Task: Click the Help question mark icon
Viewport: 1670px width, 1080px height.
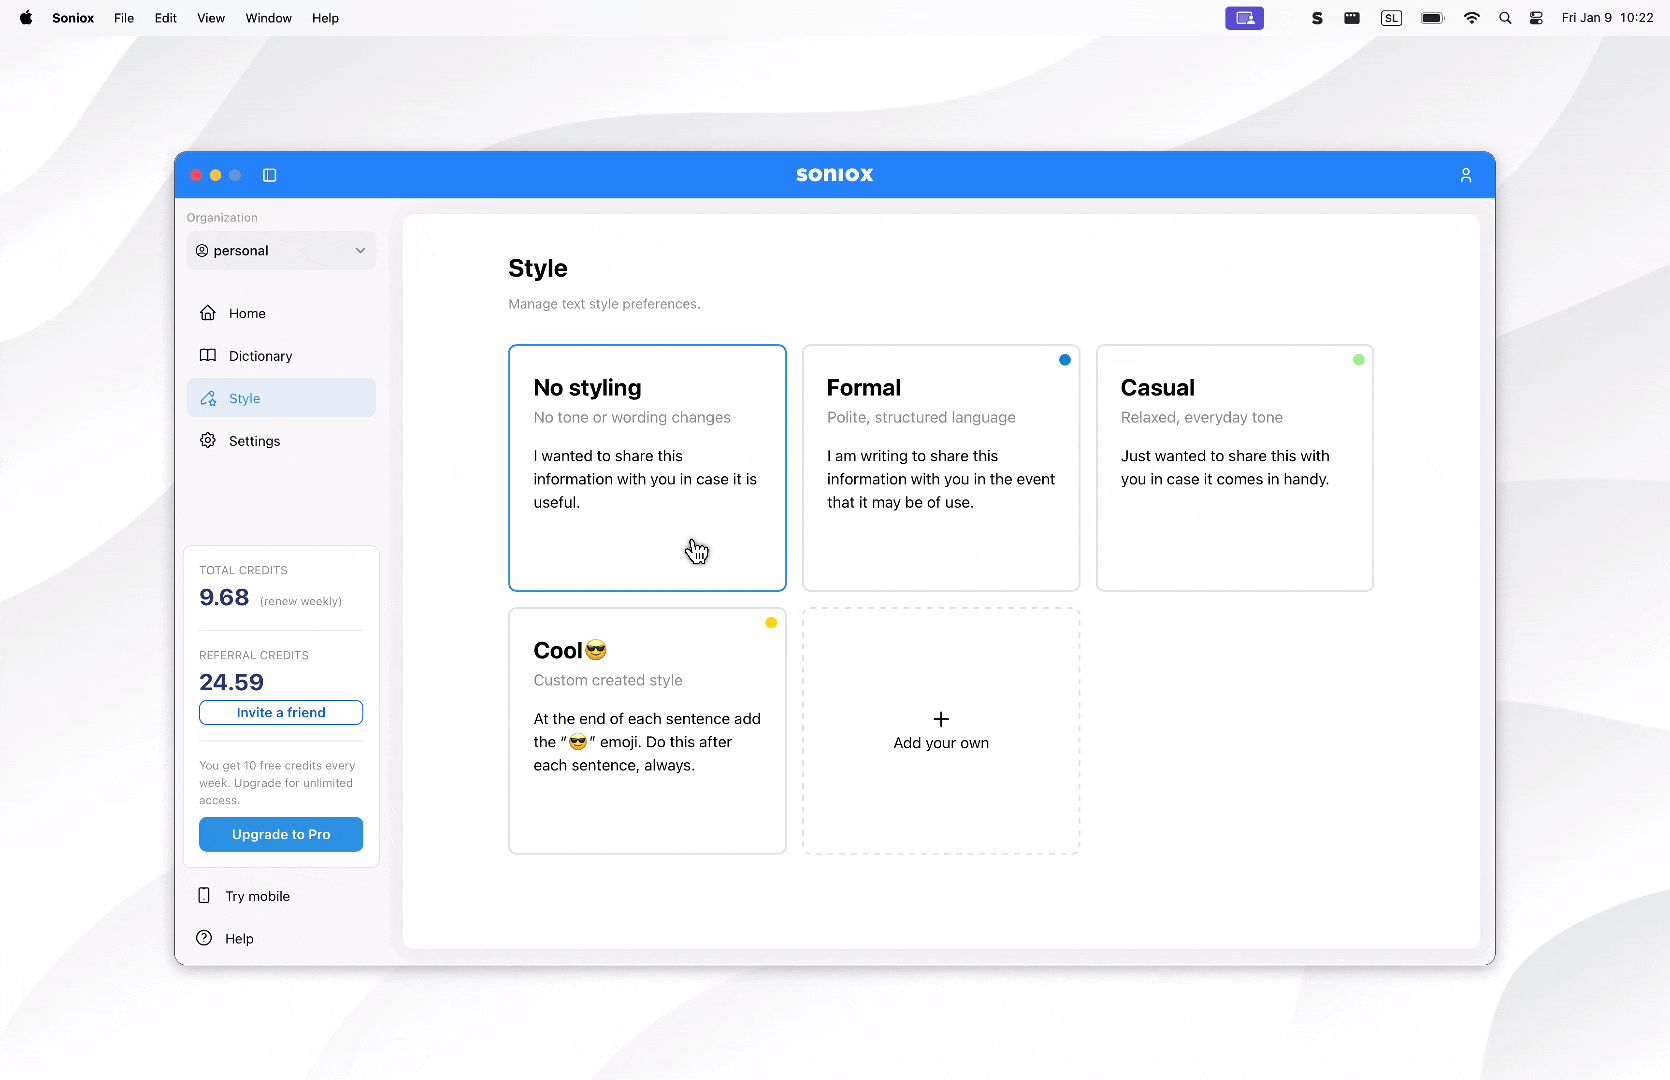Action: (x=204, y=938)
